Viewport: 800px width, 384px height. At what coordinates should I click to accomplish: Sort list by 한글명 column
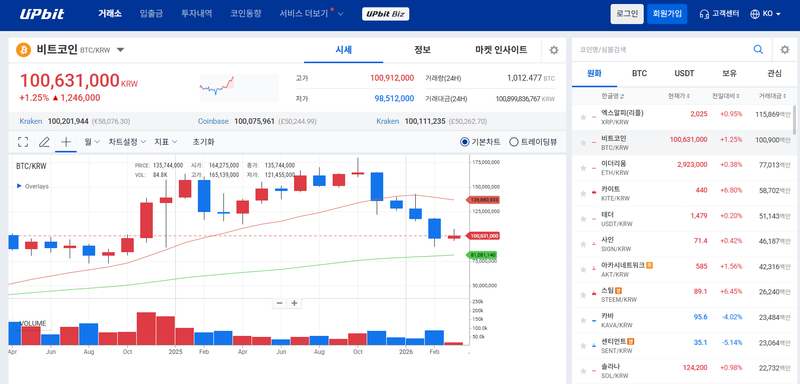point(613,96)
